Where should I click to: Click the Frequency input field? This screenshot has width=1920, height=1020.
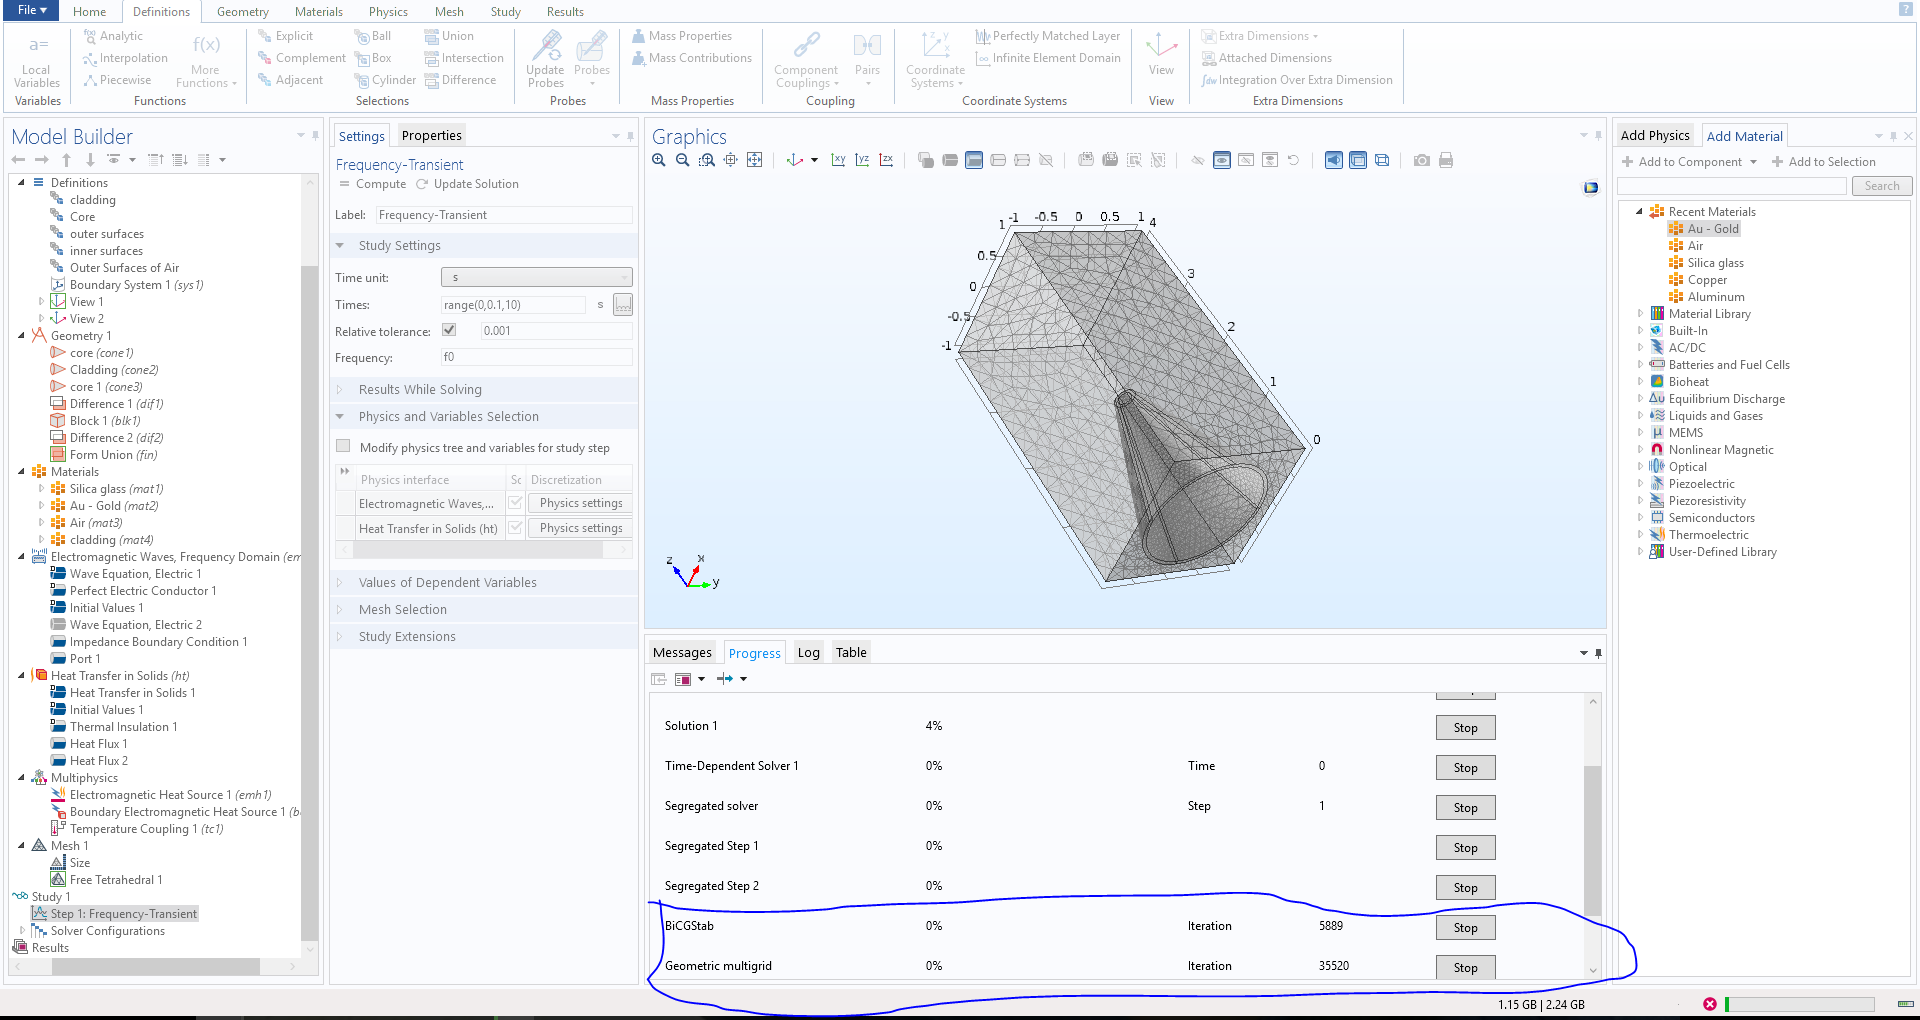point(536,358)
